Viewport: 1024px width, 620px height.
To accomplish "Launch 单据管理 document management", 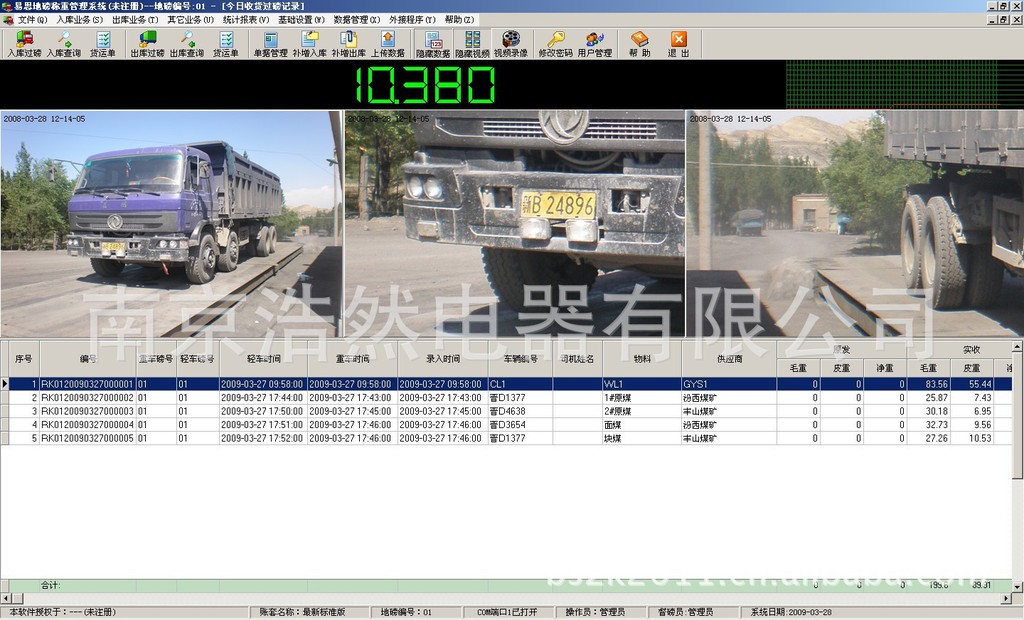I will pyautogui.click(x=269, y=44).
